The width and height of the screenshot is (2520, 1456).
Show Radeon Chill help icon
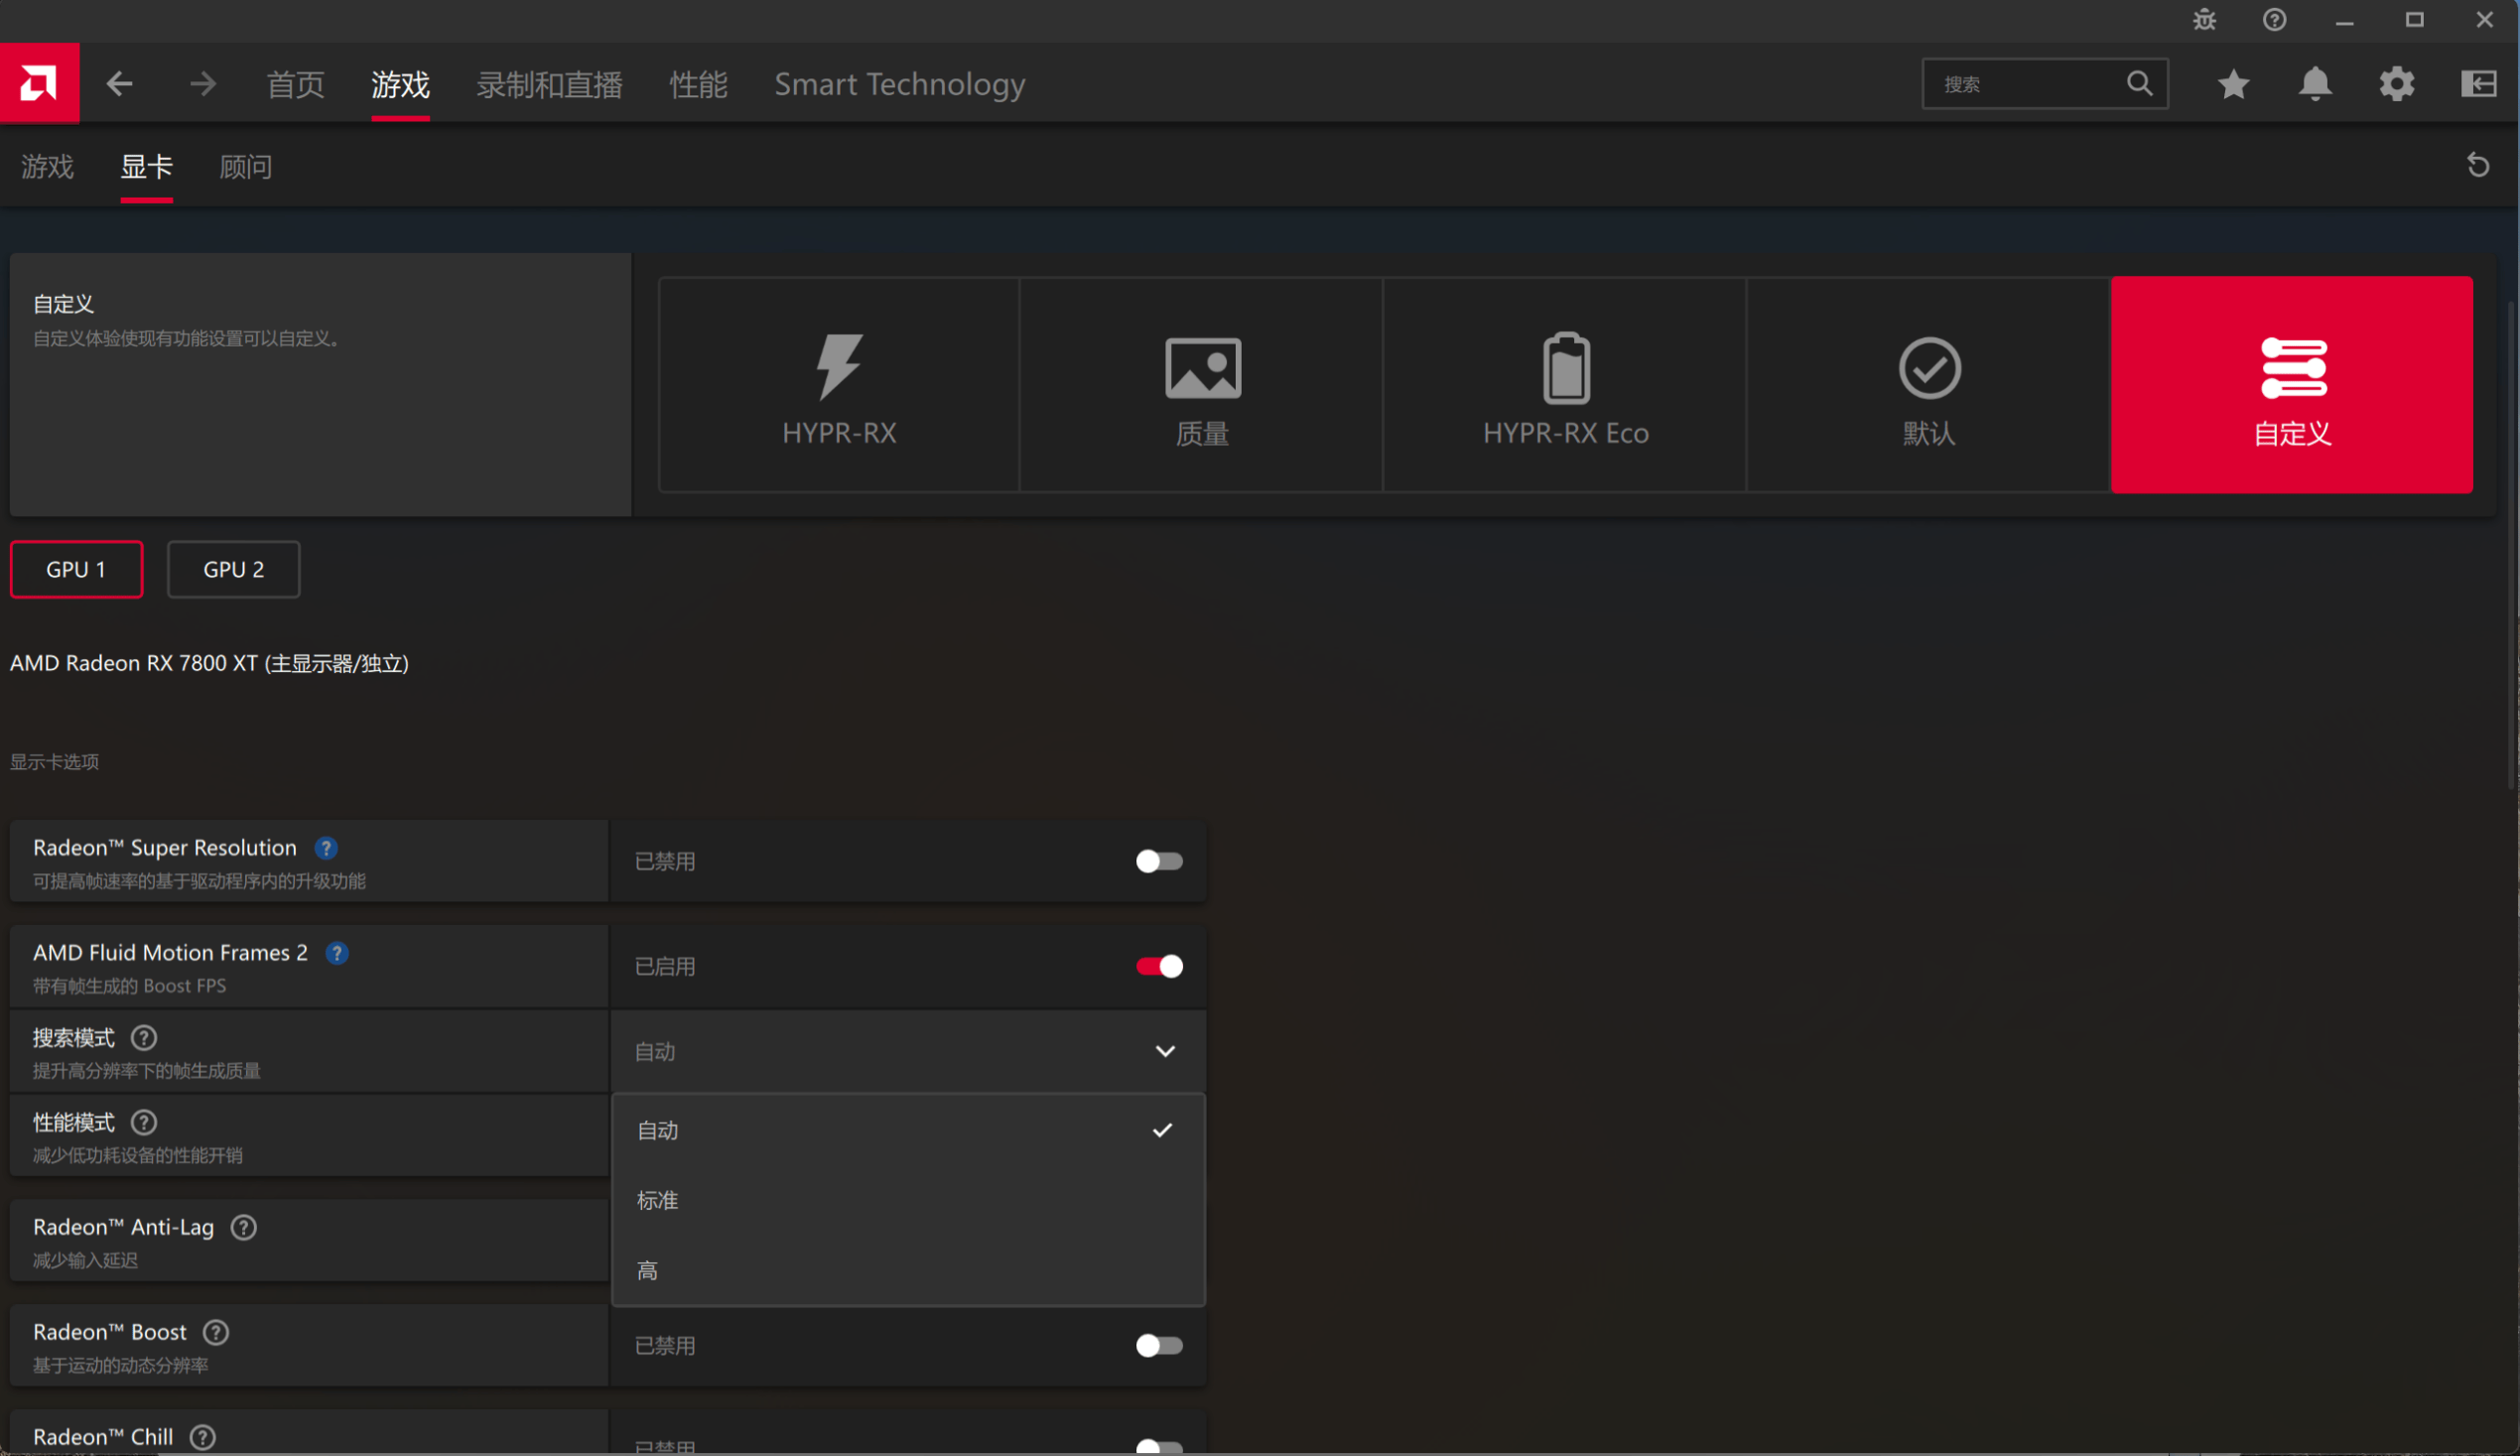[203, 1438]
